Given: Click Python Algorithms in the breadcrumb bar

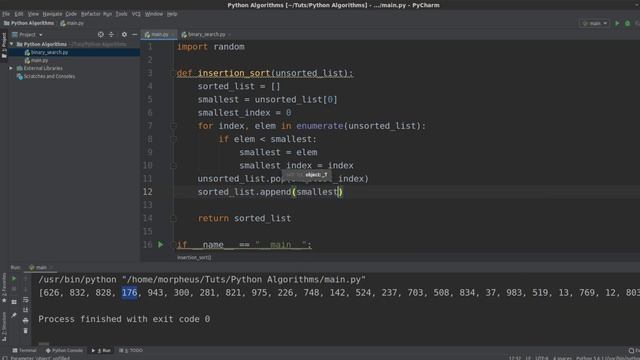Looking at the screenshot, I should click(29, 23).
